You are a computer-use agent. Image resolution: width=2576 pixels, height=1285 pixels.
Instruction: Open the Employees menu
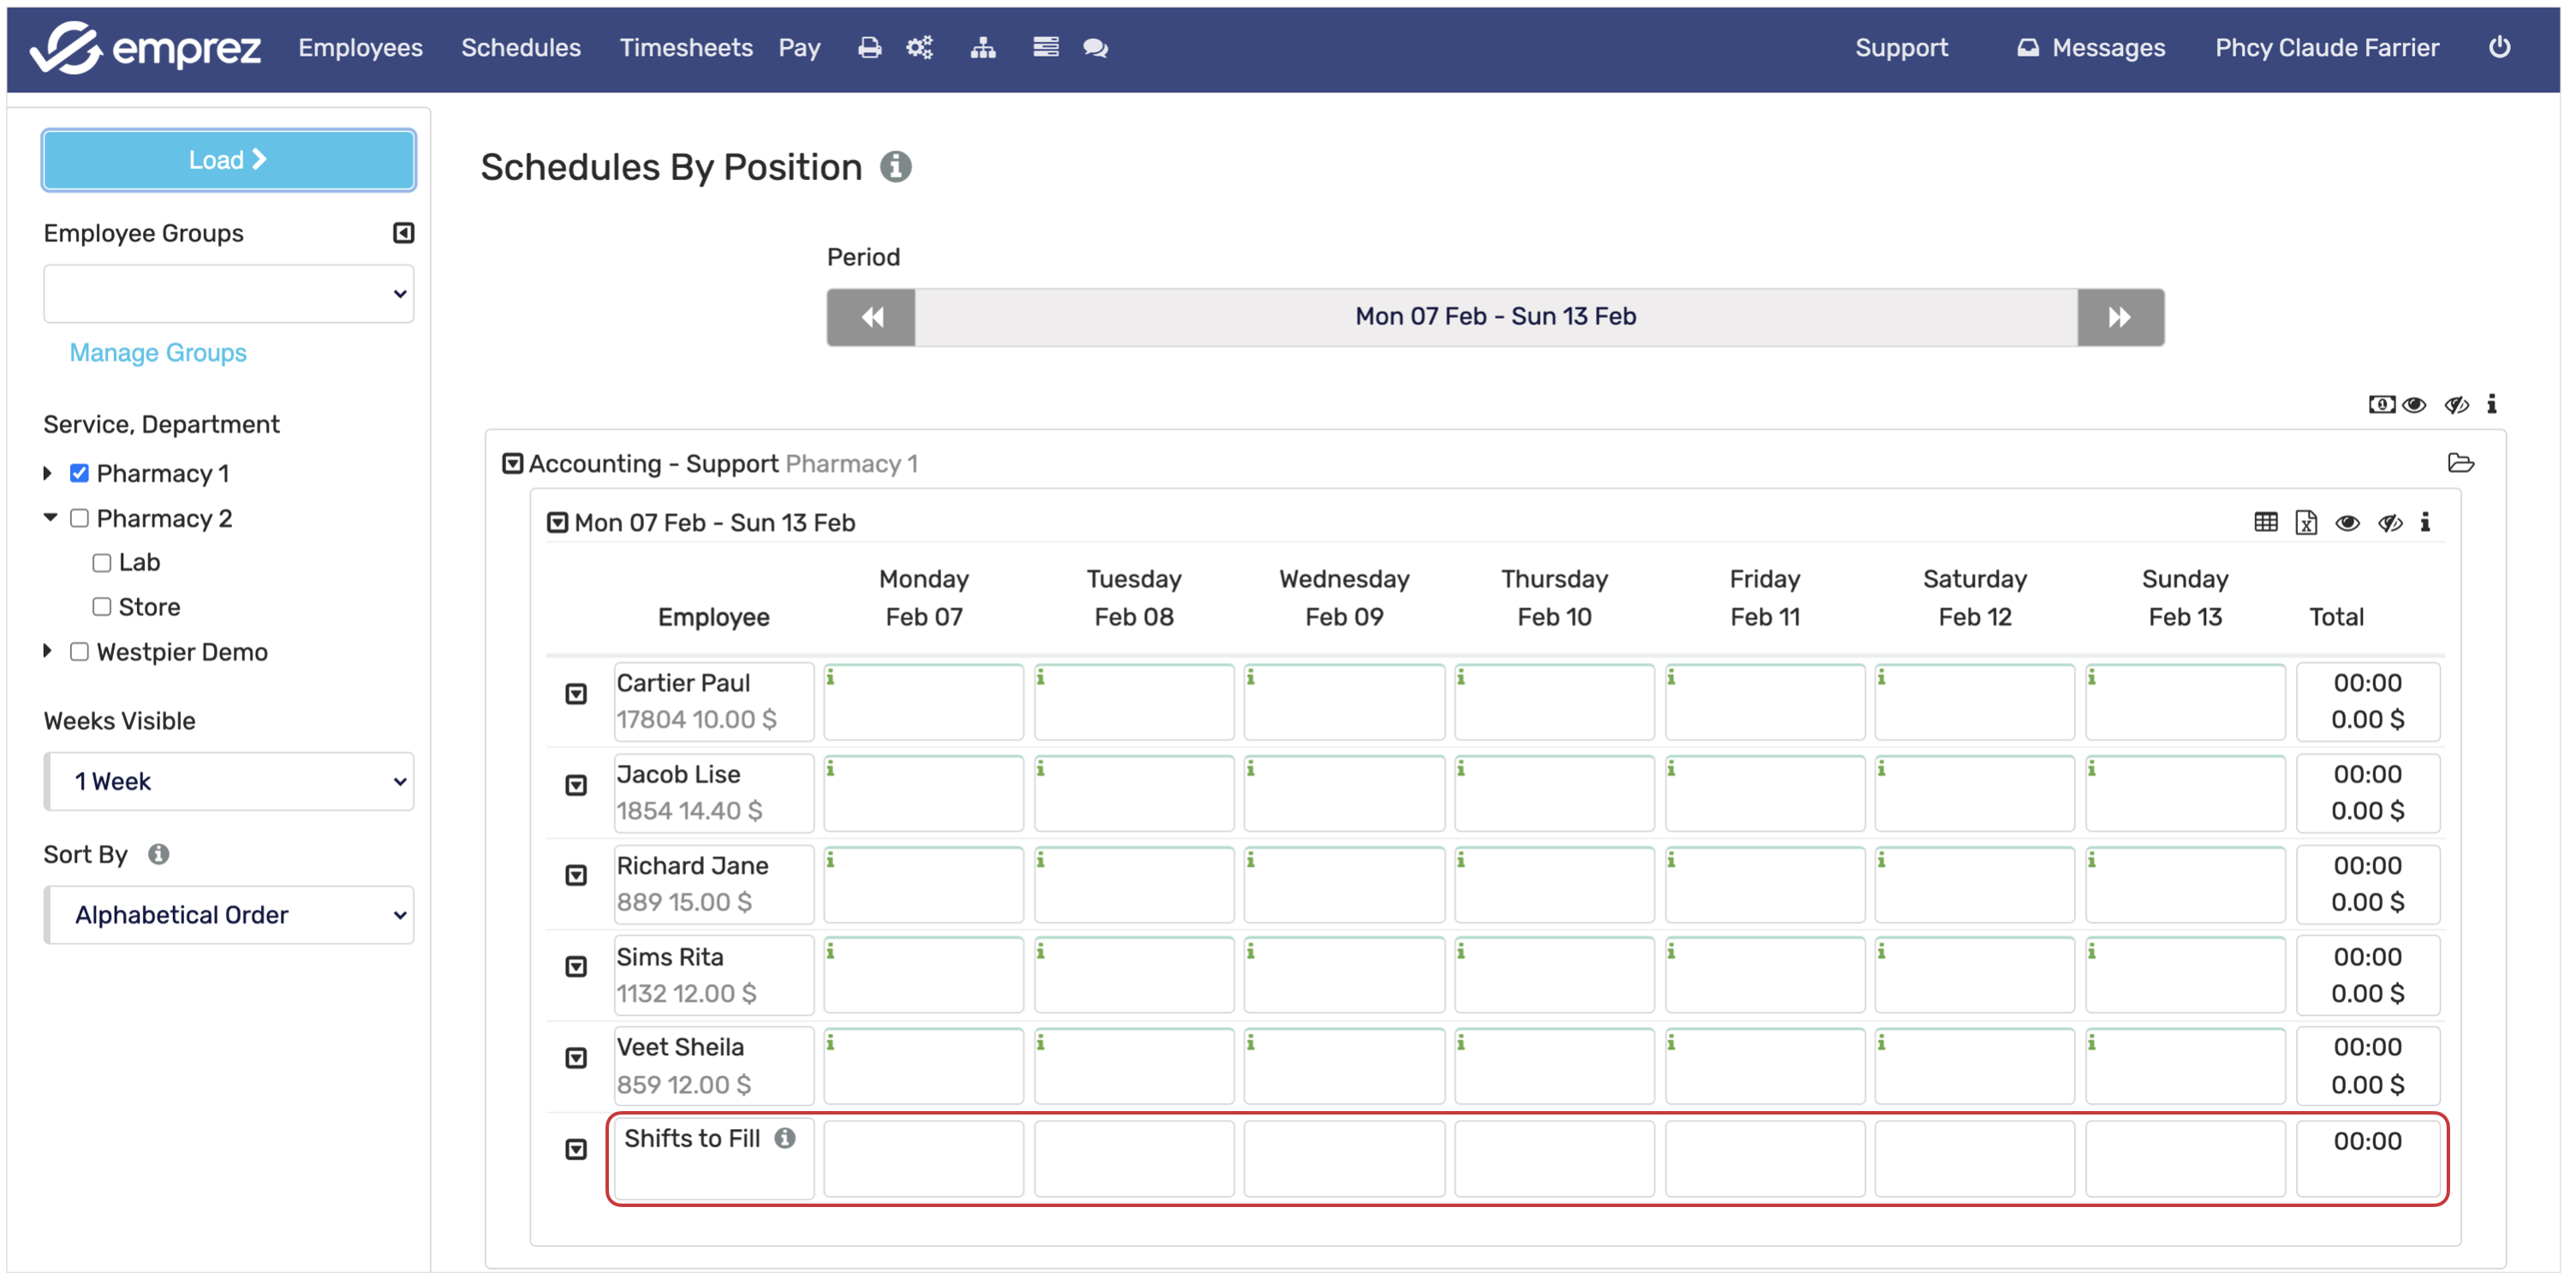point(360,48)
